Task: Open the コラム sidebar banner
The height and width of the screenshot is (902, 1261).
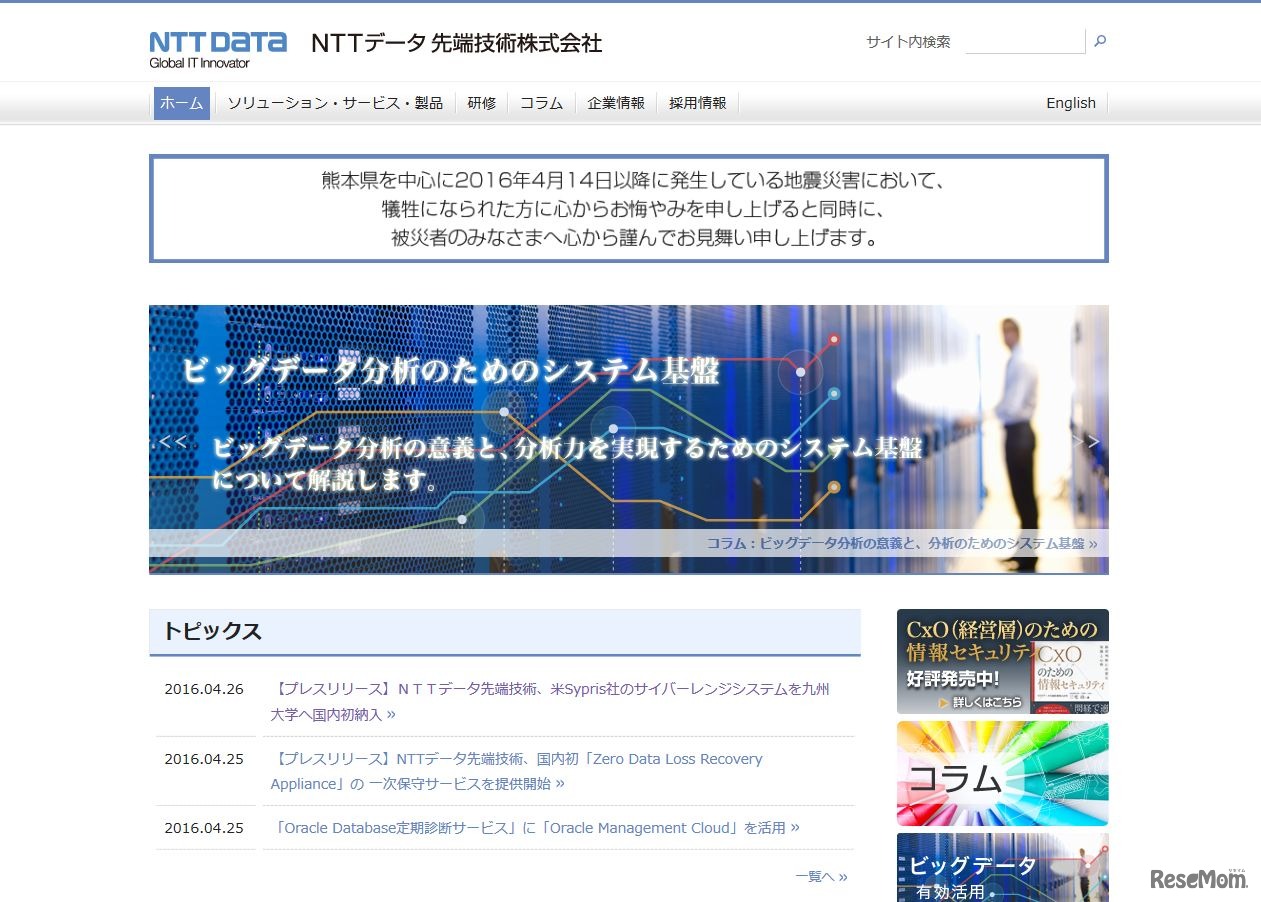Action: 1002,773
